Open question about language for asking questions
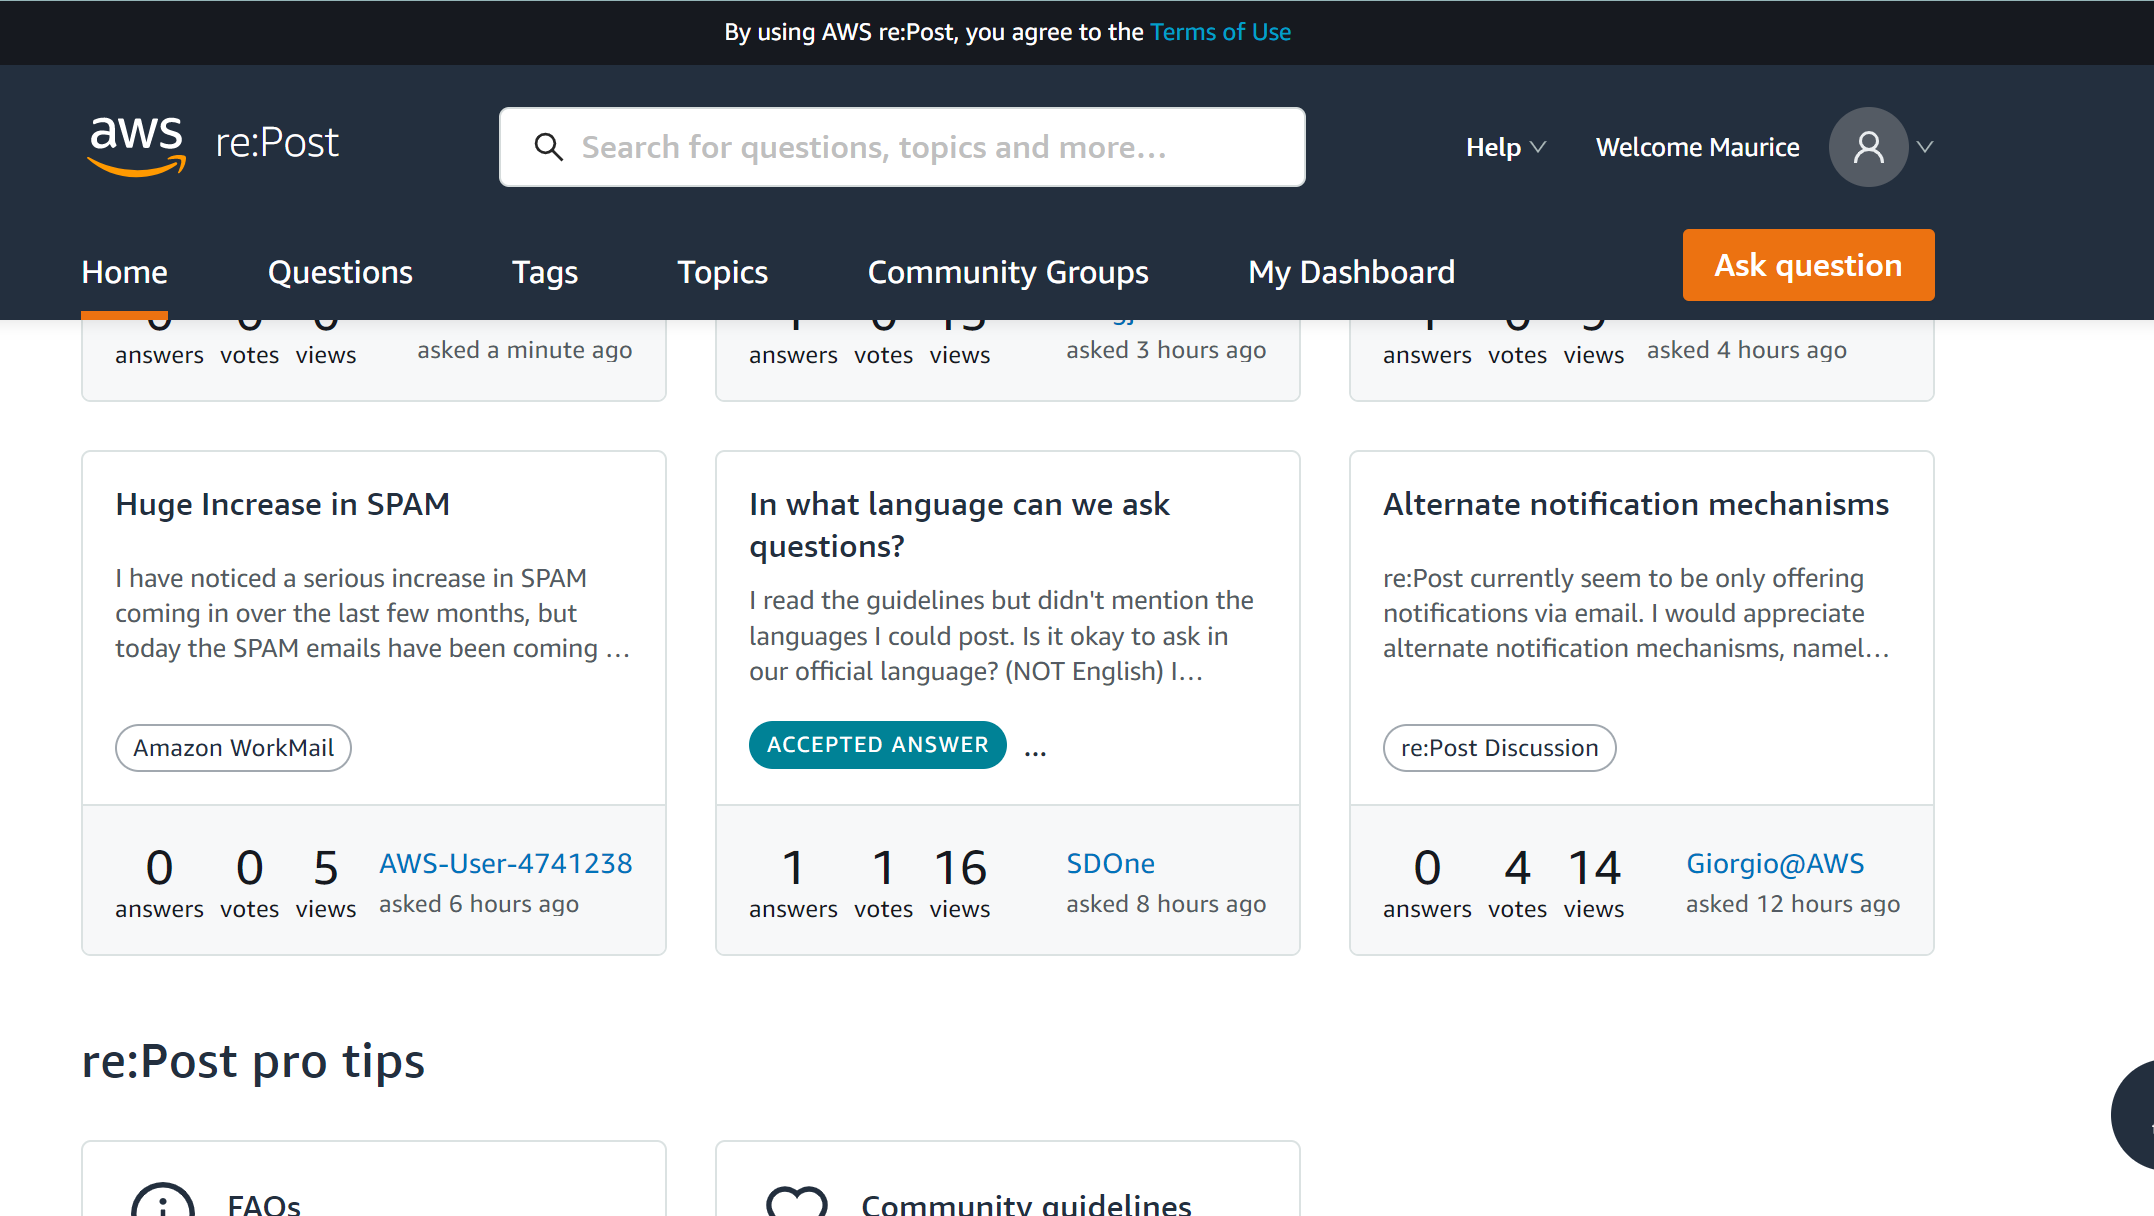Screen dimensions: 2154x1216 click(959, 525)
